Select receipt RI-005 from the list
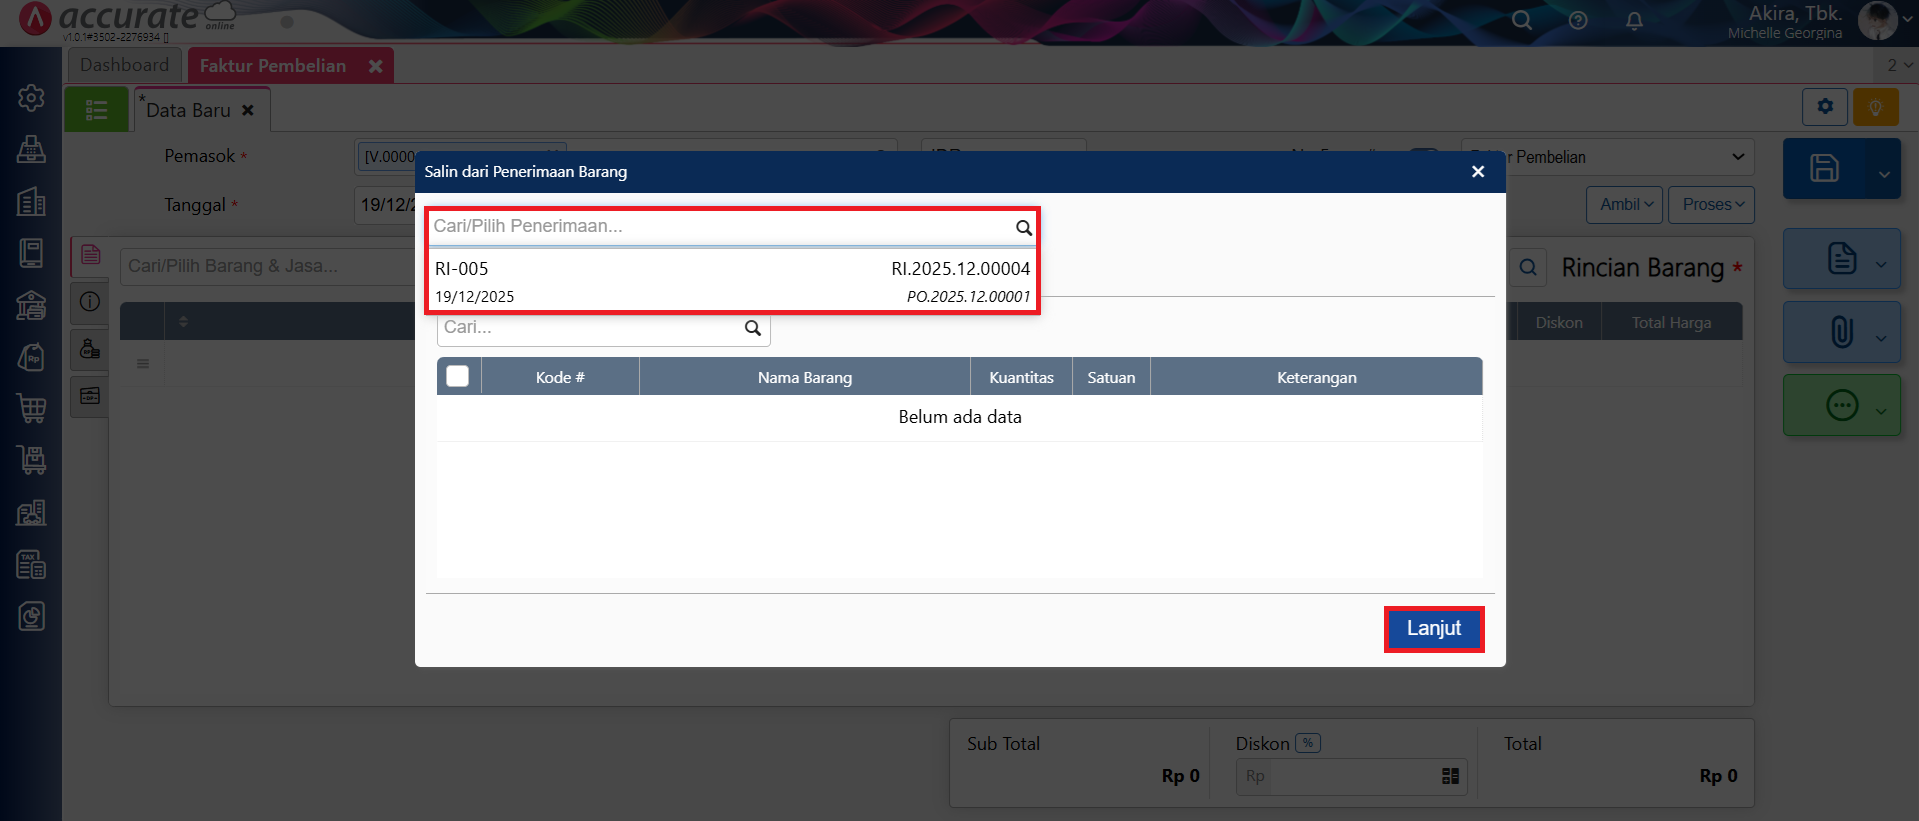This screenshot has width=1919, height=821. tap(732, 281)
